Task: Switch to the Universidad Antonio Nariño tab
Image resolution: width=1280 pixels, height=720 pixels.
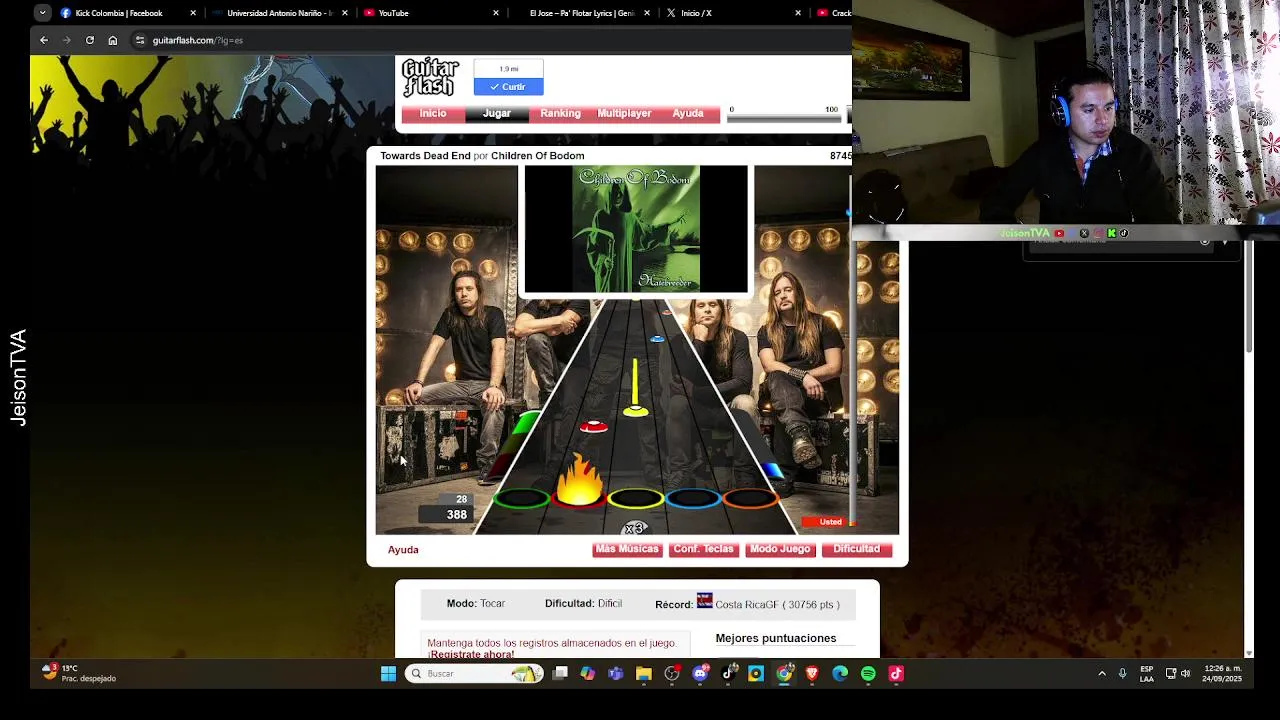Action: tap(279, 13)
